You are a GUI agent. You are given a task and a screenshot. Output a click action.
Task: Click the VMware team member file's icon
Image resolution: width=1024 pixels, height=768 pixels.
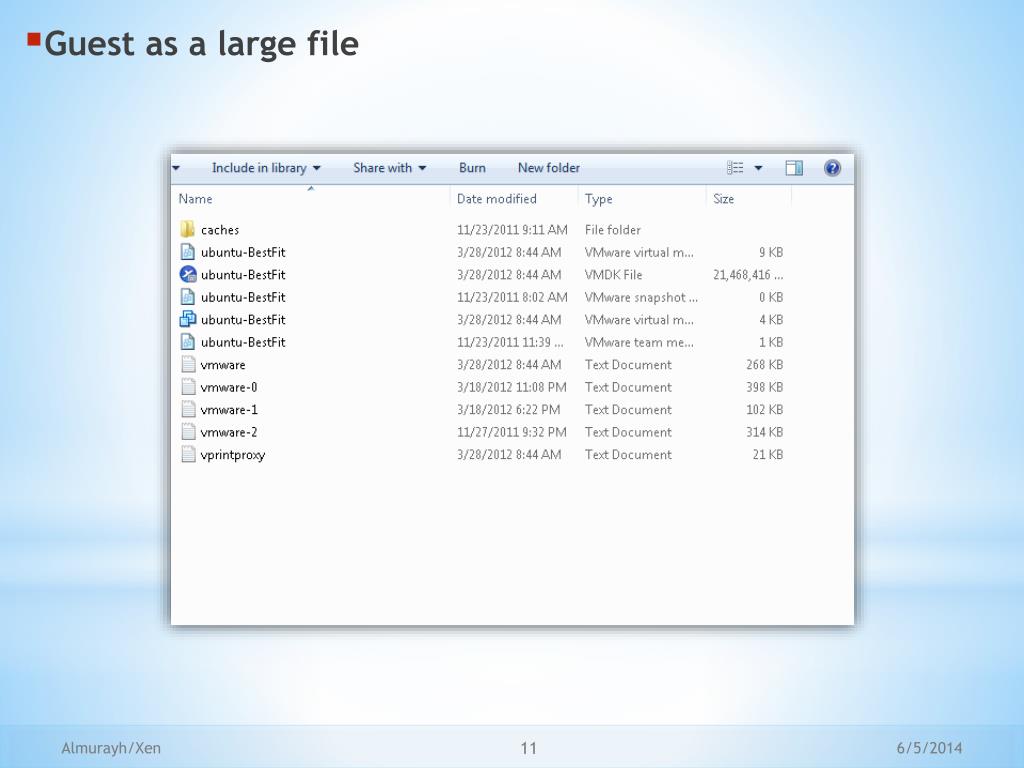point(187,342)
